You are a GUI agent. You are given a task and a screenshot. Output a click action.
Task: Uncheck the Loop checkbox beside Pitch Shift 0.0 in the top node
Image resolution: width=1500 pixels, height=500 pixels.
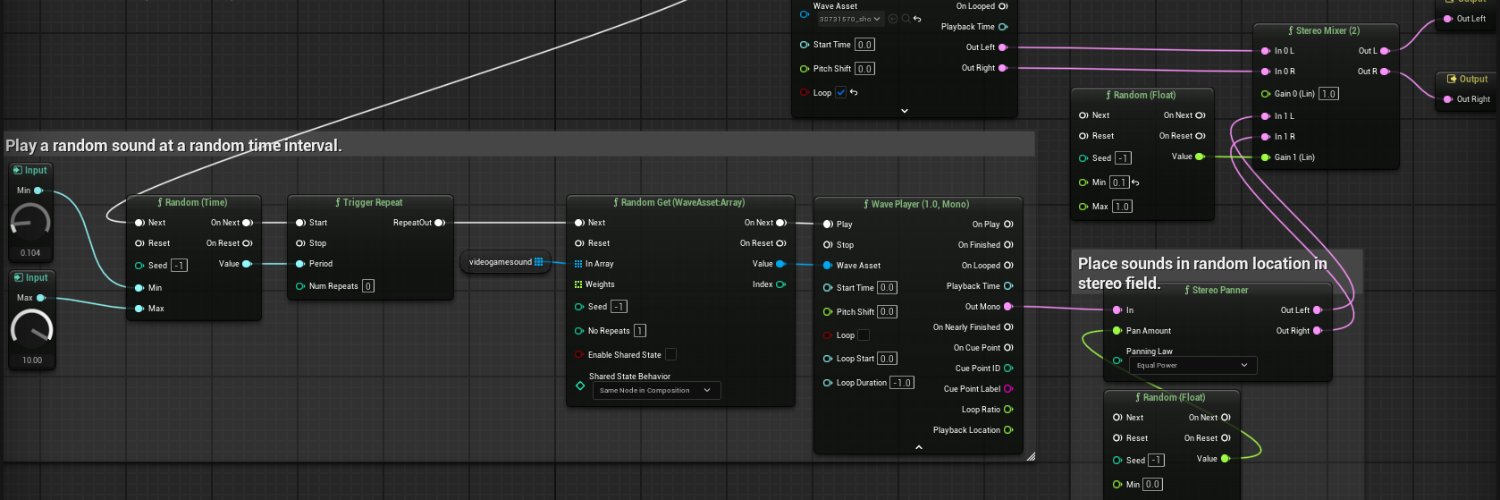841,93
